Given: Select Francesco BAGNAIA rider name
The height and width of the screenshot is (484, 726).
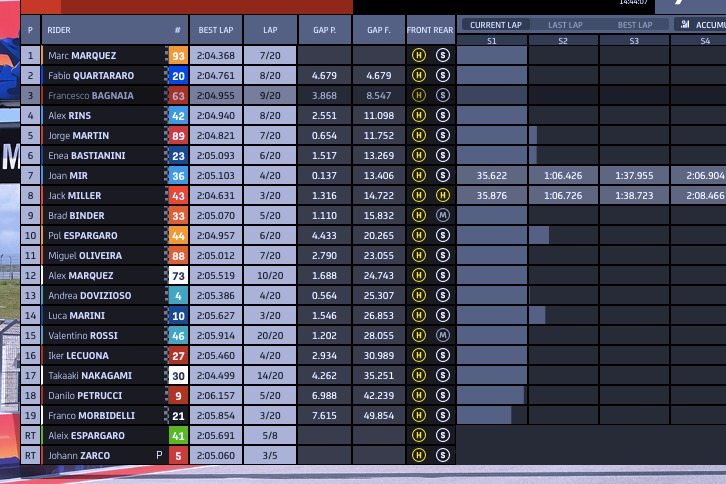Looking at the screenshot, I should 91,95.
